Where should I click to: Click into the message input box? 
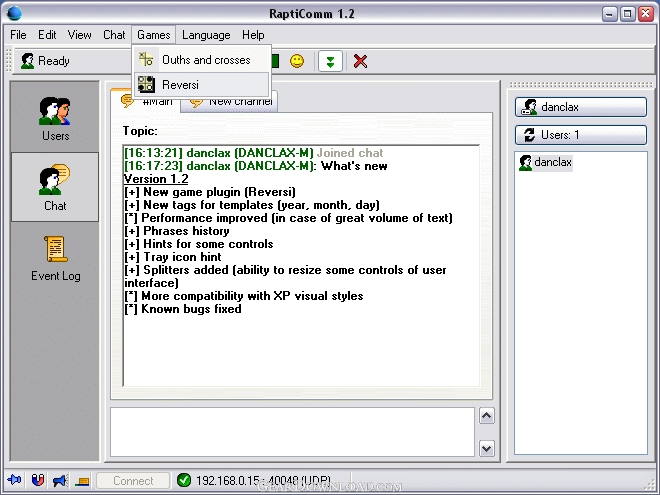pos(292,432)
